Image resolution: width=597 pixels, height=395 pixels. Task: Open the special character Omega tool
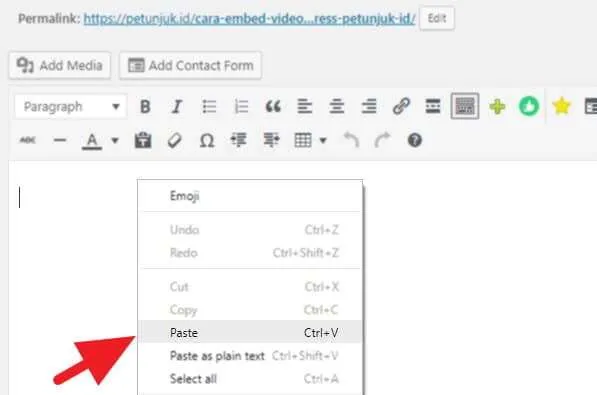coord(207,141)
